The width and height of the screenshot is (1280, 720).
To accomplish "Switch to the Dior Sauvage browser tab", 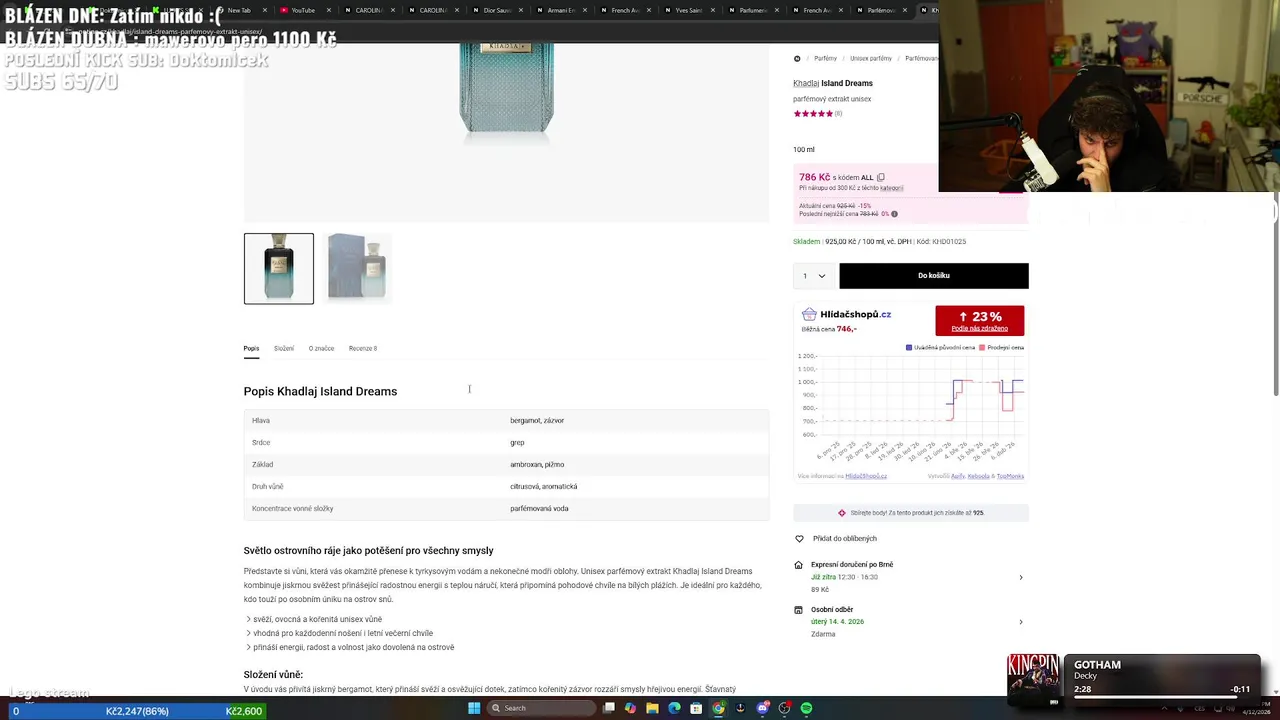I will (x=497, y=10).
